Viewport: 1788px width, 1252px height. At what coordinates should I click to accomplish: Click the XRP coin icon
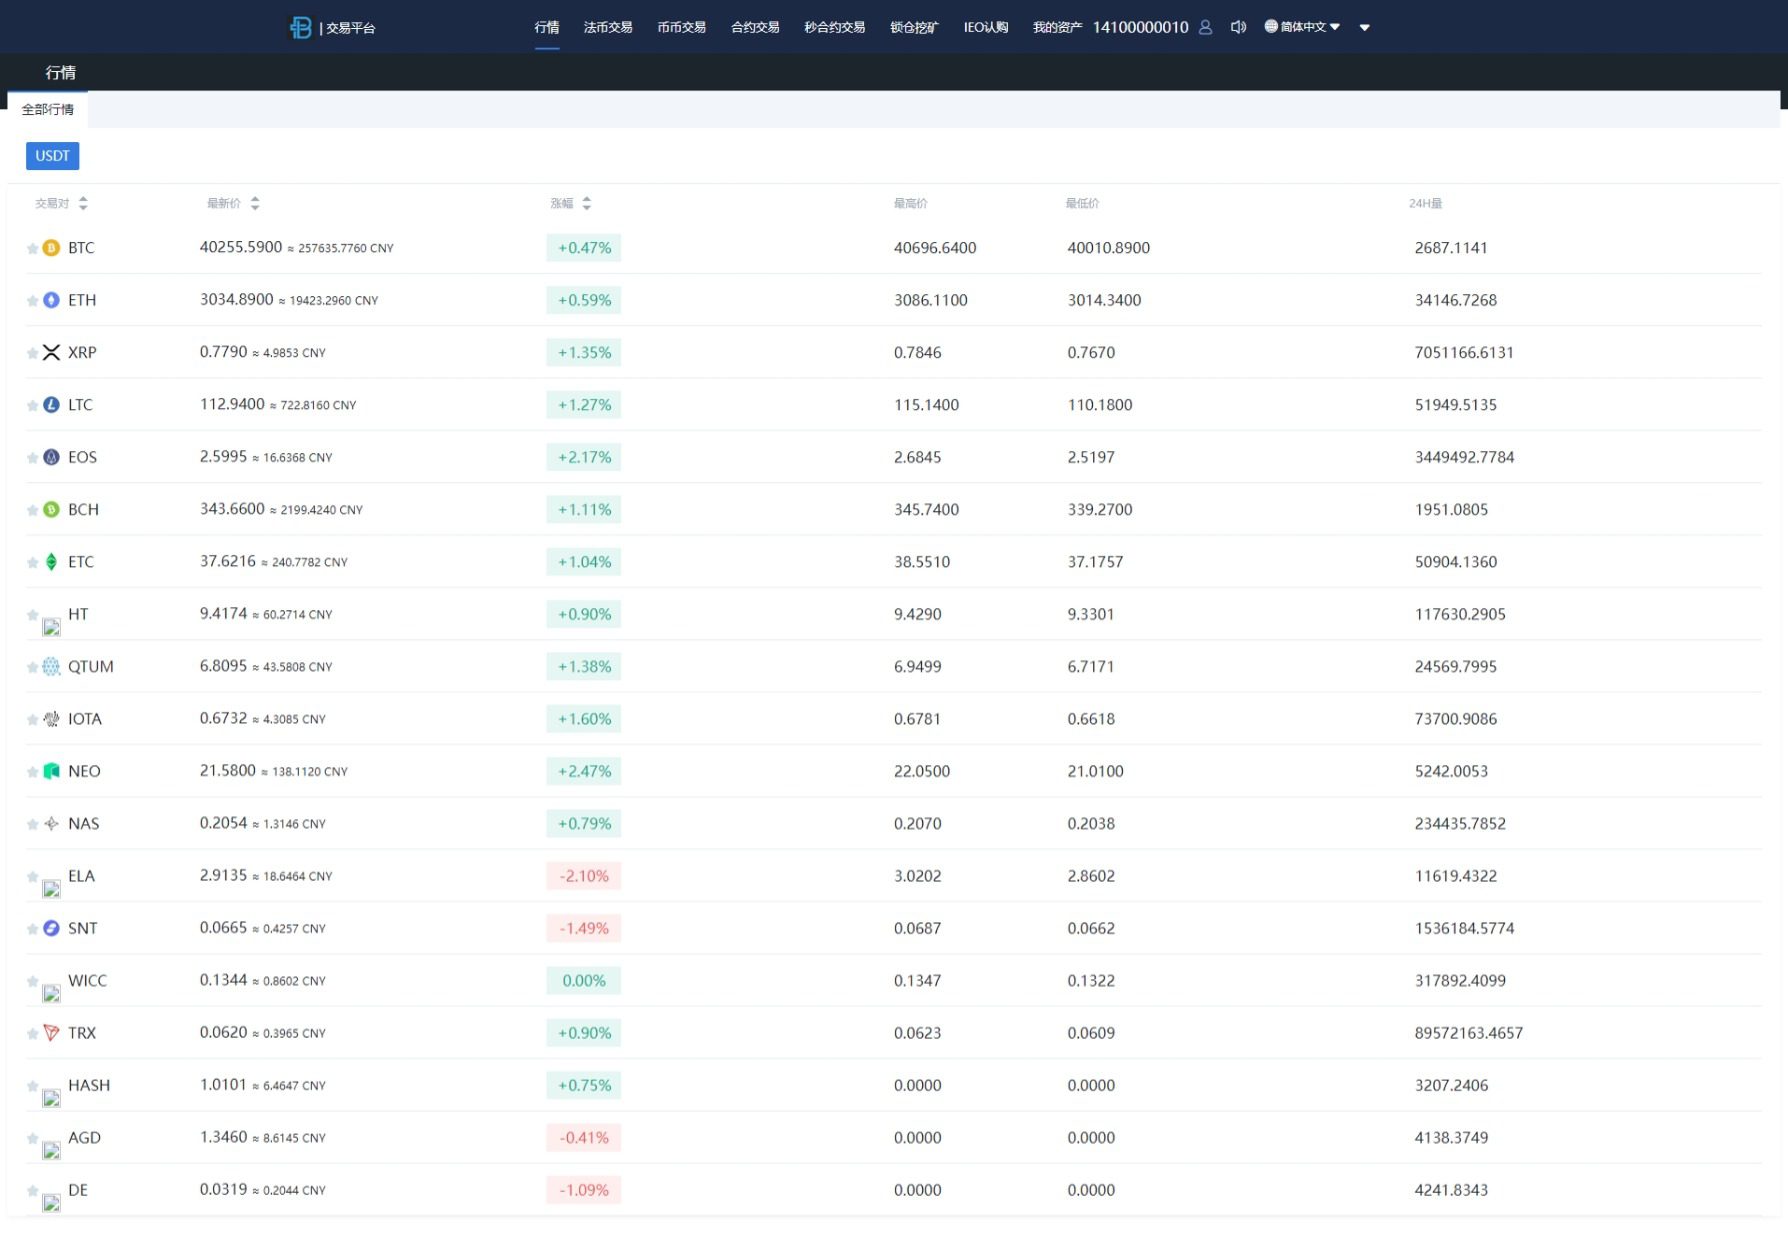(51, 353)
